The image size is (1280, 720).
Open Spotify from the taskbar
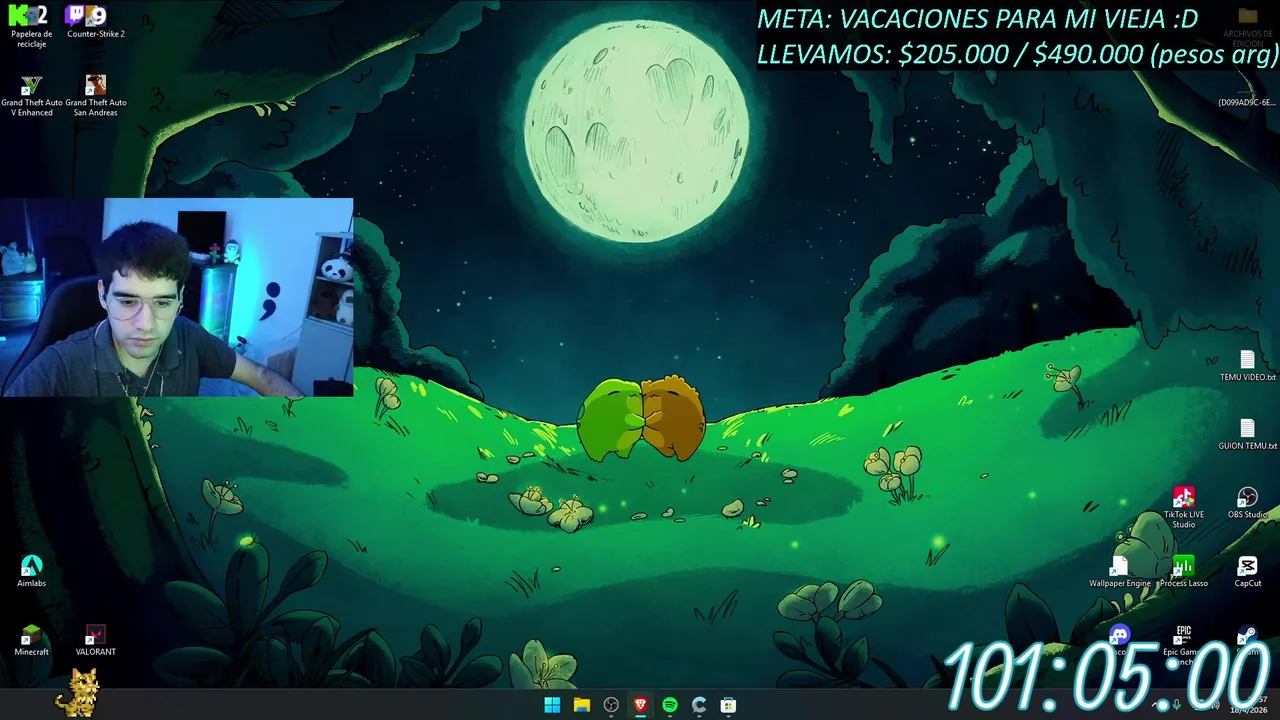[x=670, y=705]
